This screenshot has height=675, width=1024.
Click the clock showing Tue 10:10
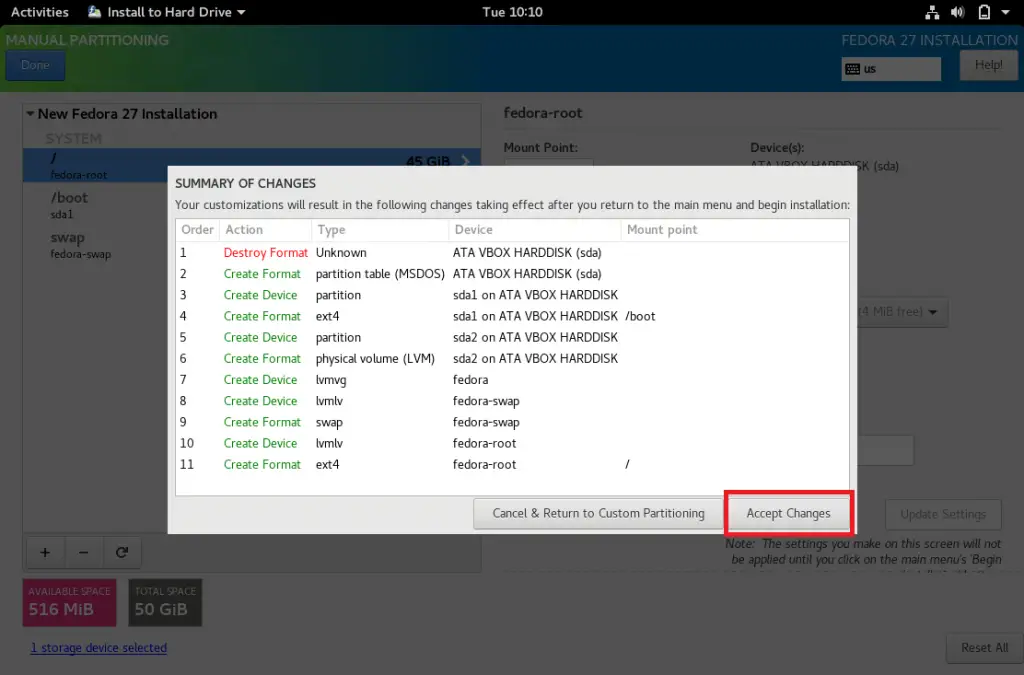[x=512, y=12]
